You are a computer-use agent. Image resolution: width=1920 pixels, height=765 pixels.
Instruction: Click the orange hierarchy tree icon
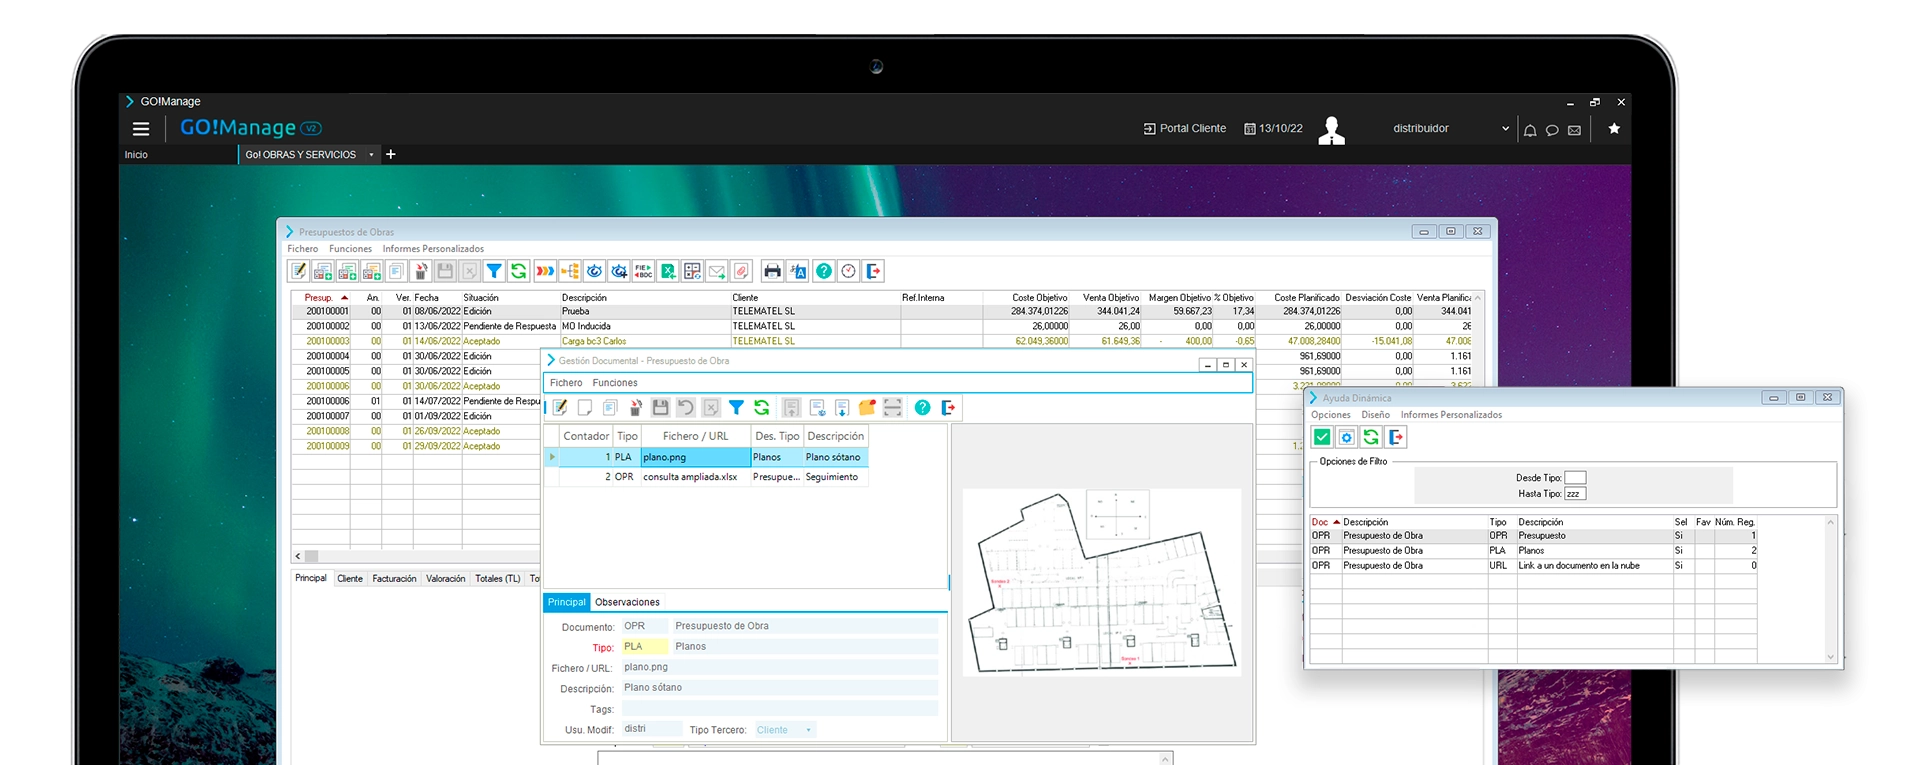pos(570,271)
